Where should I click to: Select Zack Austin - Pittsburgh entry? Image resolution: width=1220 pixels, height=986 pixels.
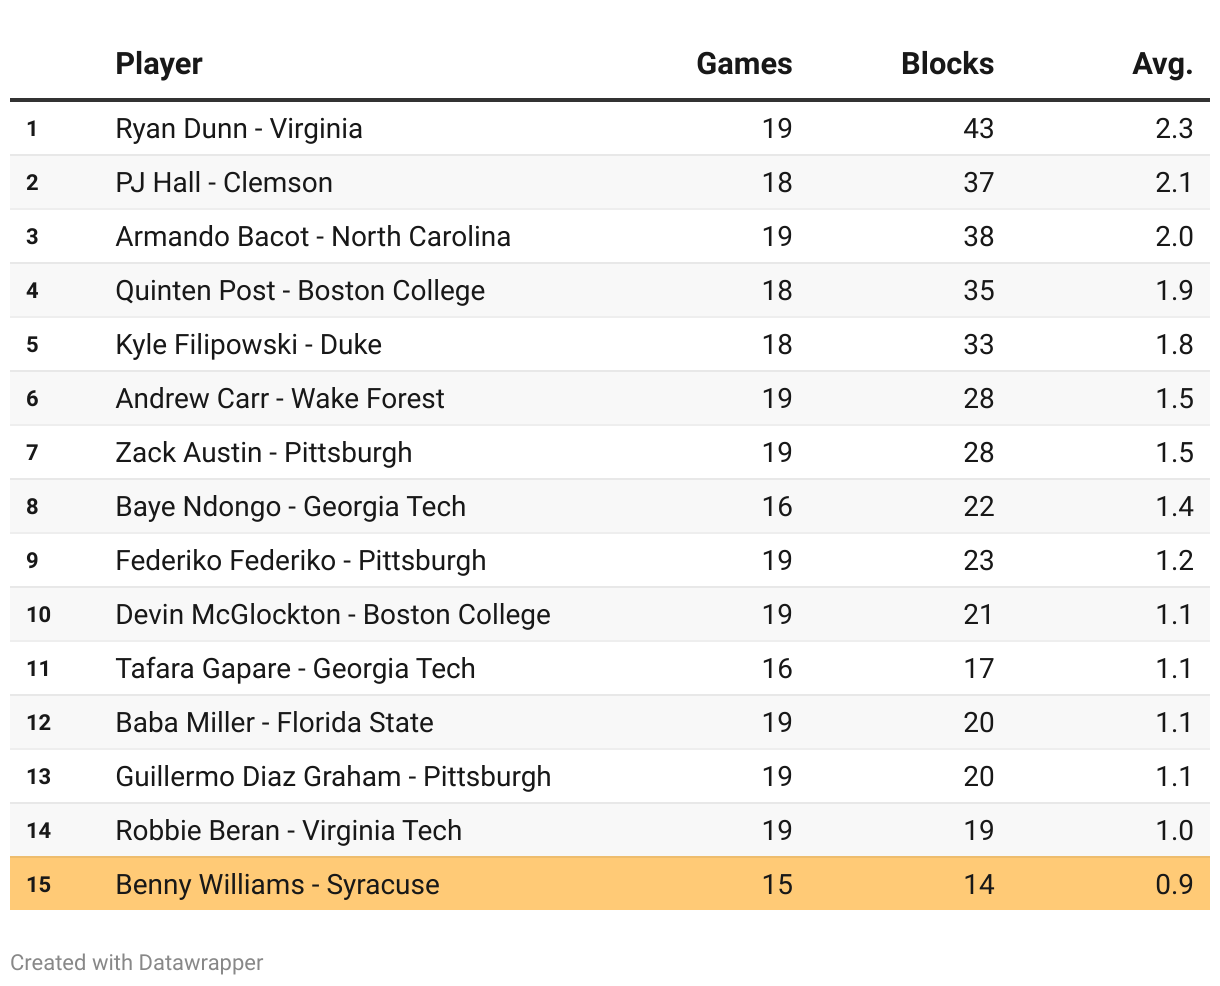[264, 453]
